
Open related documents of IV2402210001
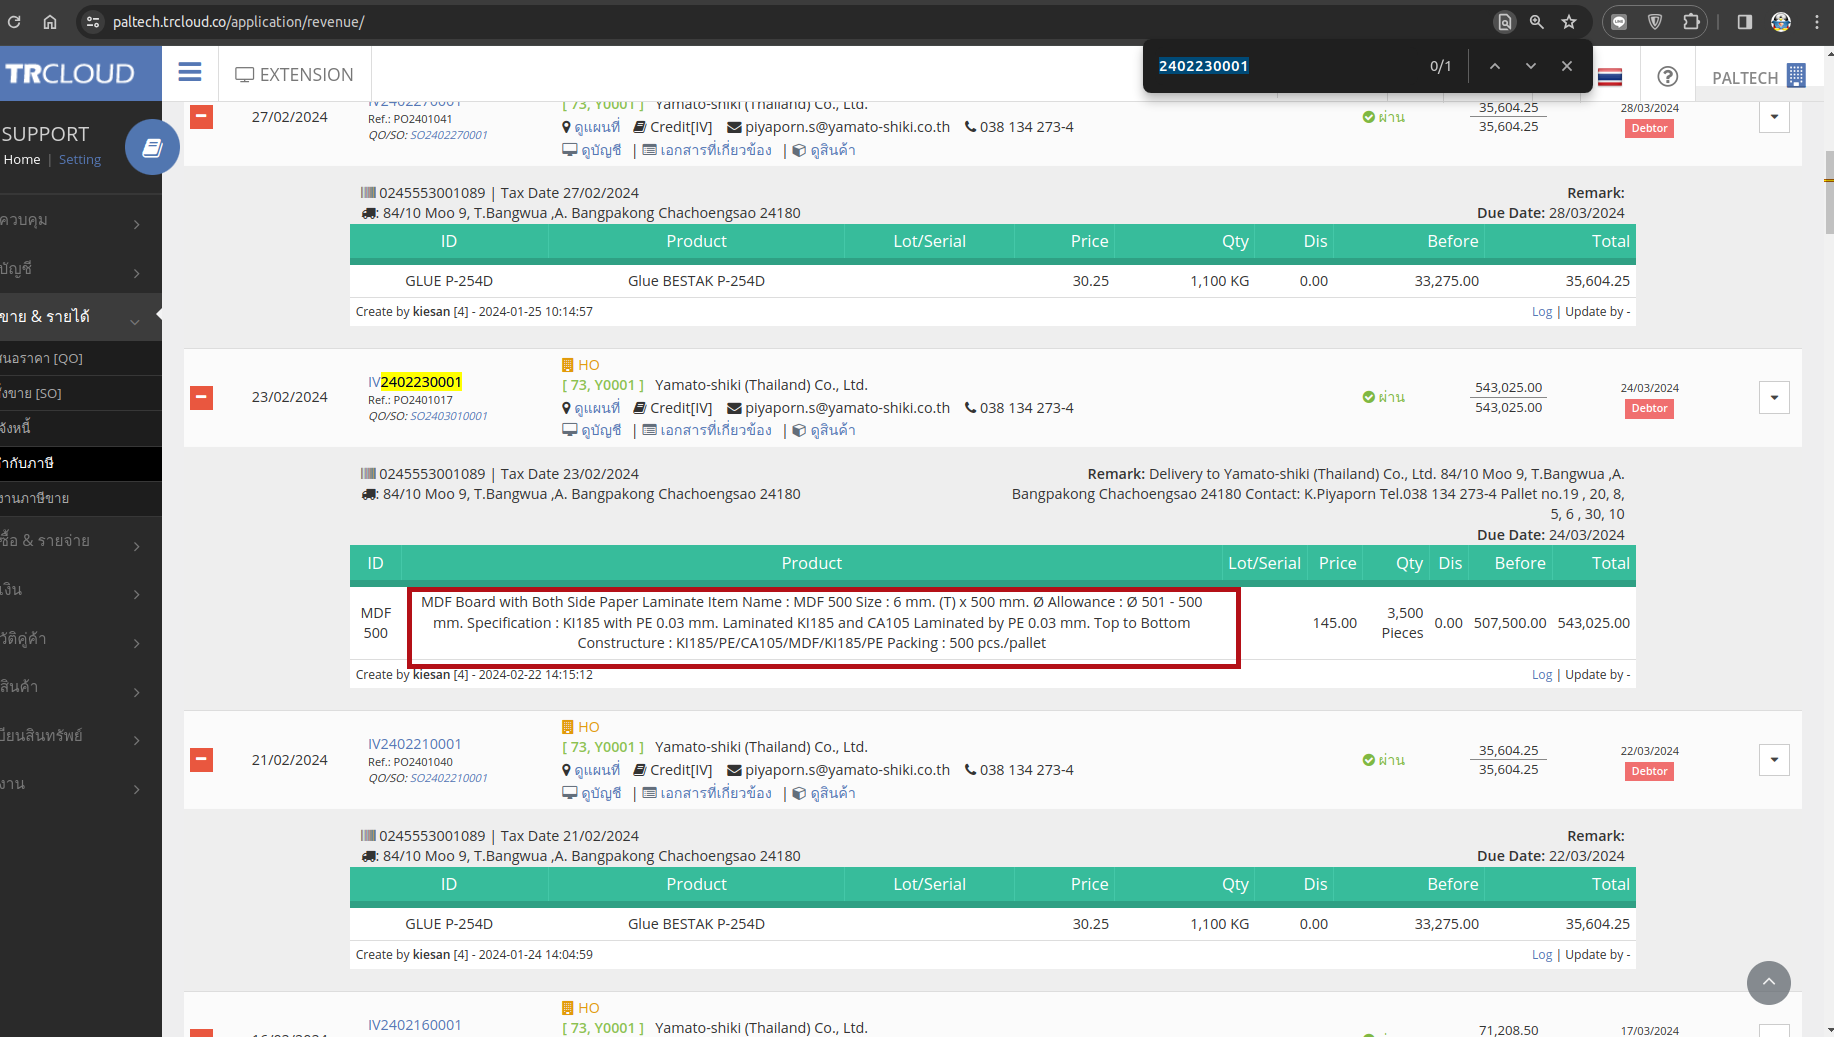(707, 793)
